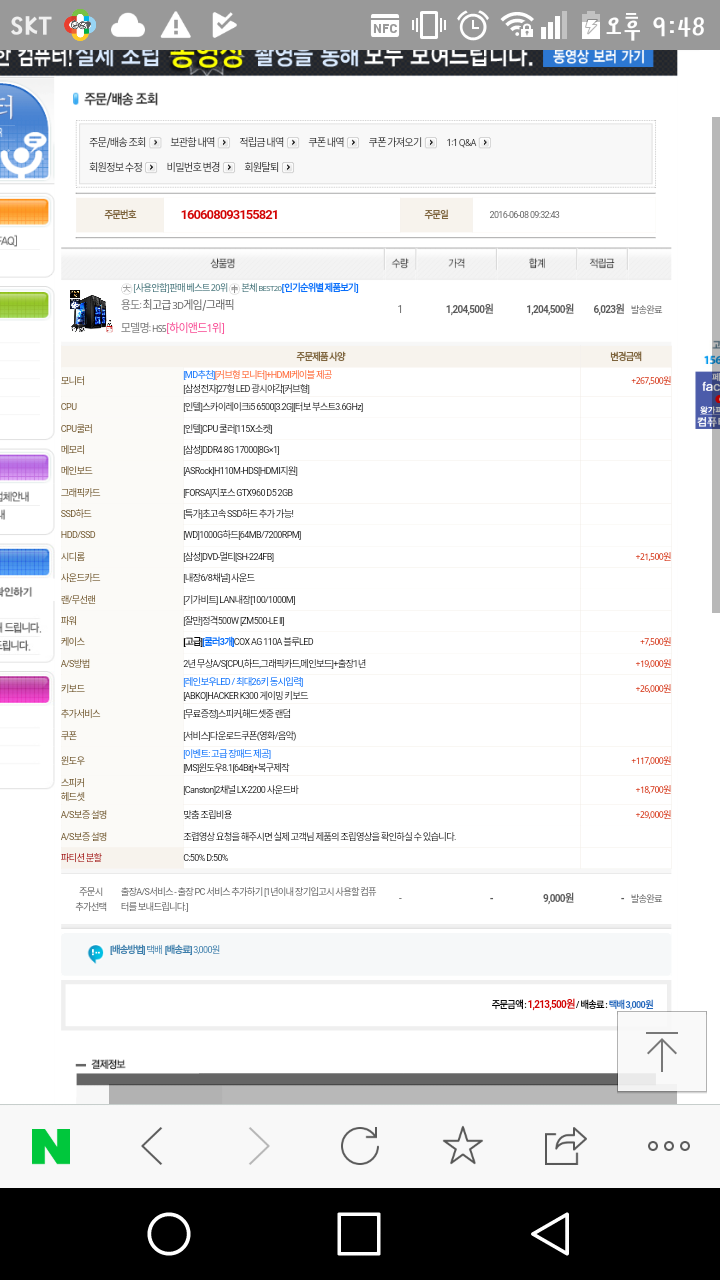The image size is (720, 1280).
Task: Tap the scroll-to-top arrow button
Action: (x=661, y=1052)
